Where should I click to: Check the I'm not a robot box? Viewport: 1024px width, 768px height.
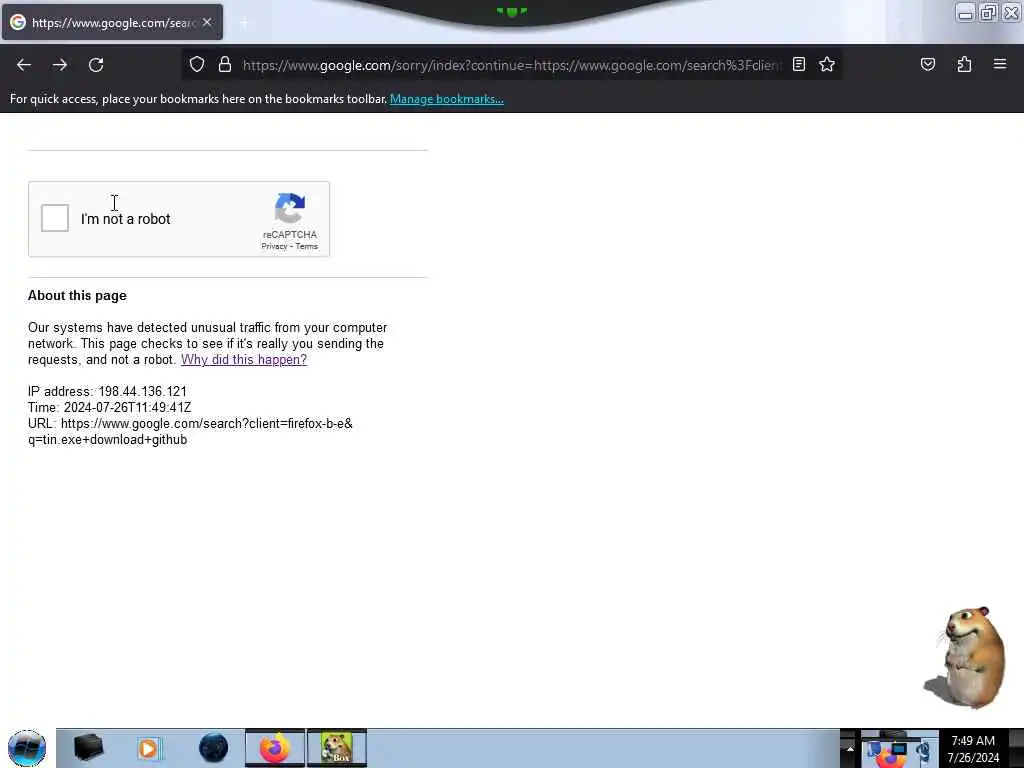(55, 218)
